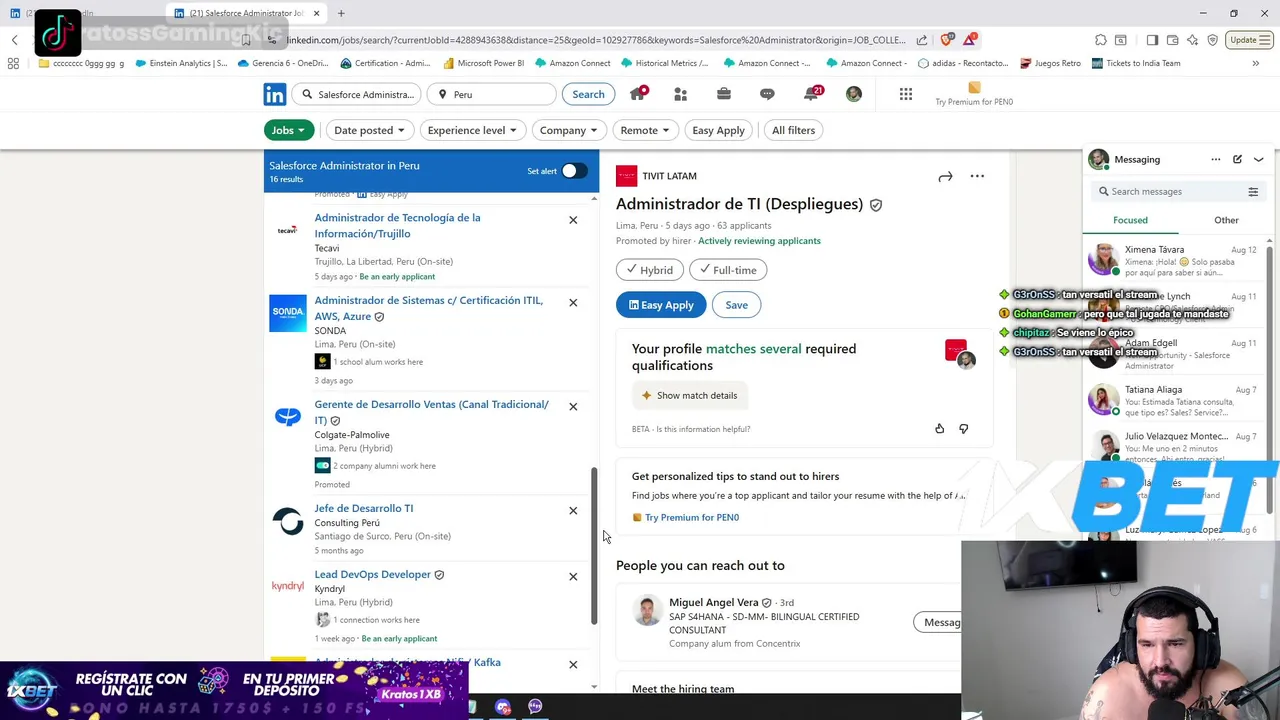Viewport: 1280px width, 720px height.
Task: Share the TIVIT LATAM job posting
Action: [945, 177]
